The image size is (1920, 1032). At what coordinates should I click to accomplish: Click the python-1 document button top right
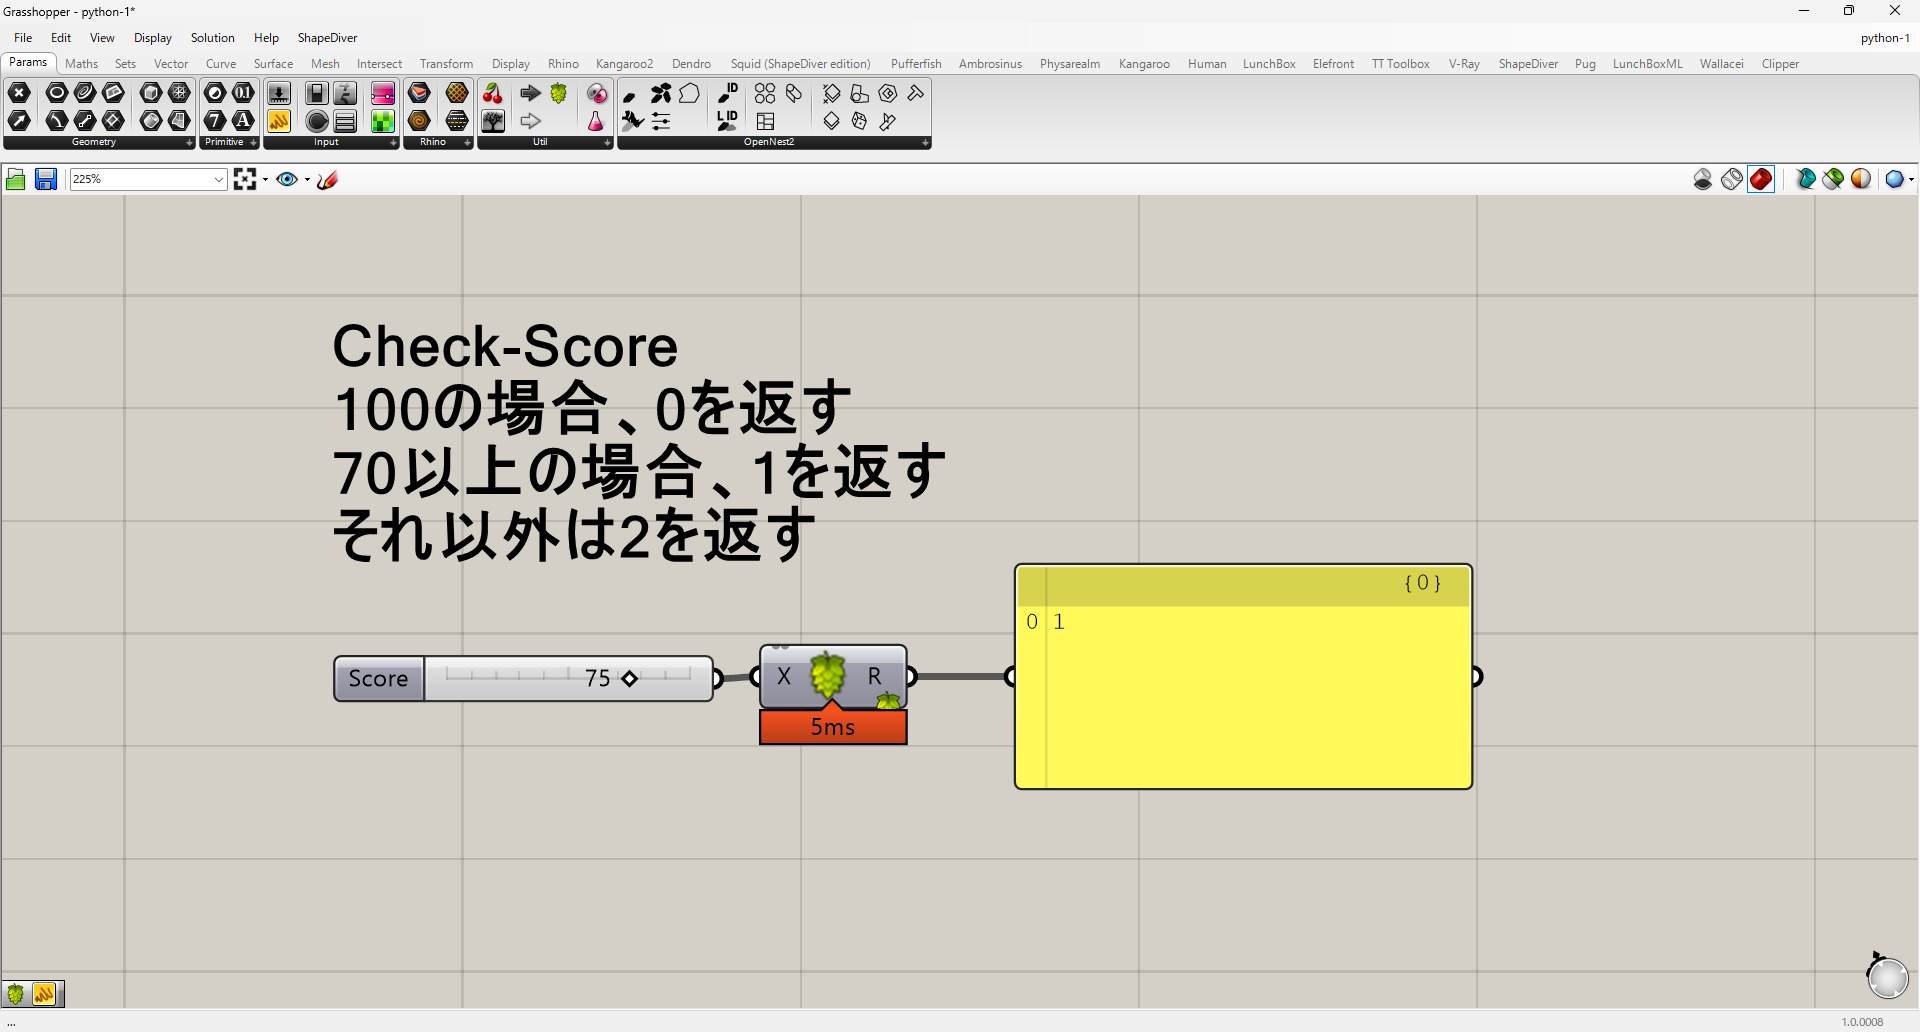tap(1885, 38)
